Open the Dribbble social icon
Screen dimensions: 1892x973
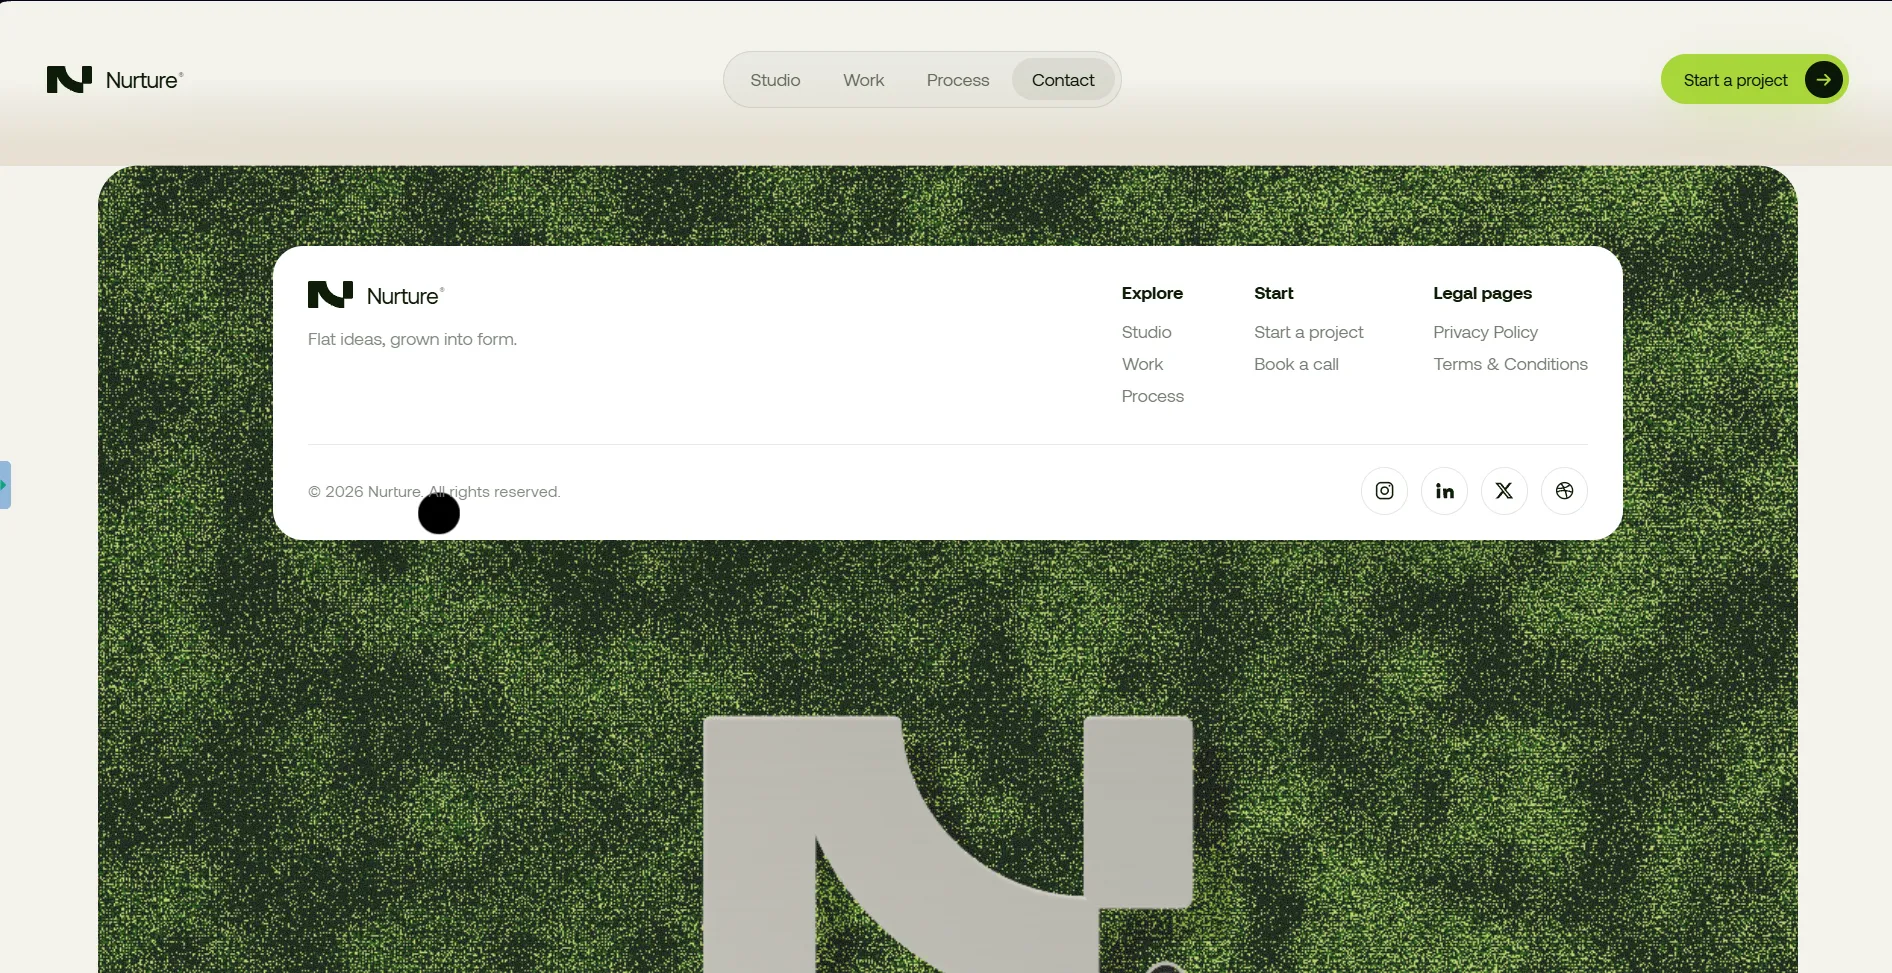coord(1564,491)
